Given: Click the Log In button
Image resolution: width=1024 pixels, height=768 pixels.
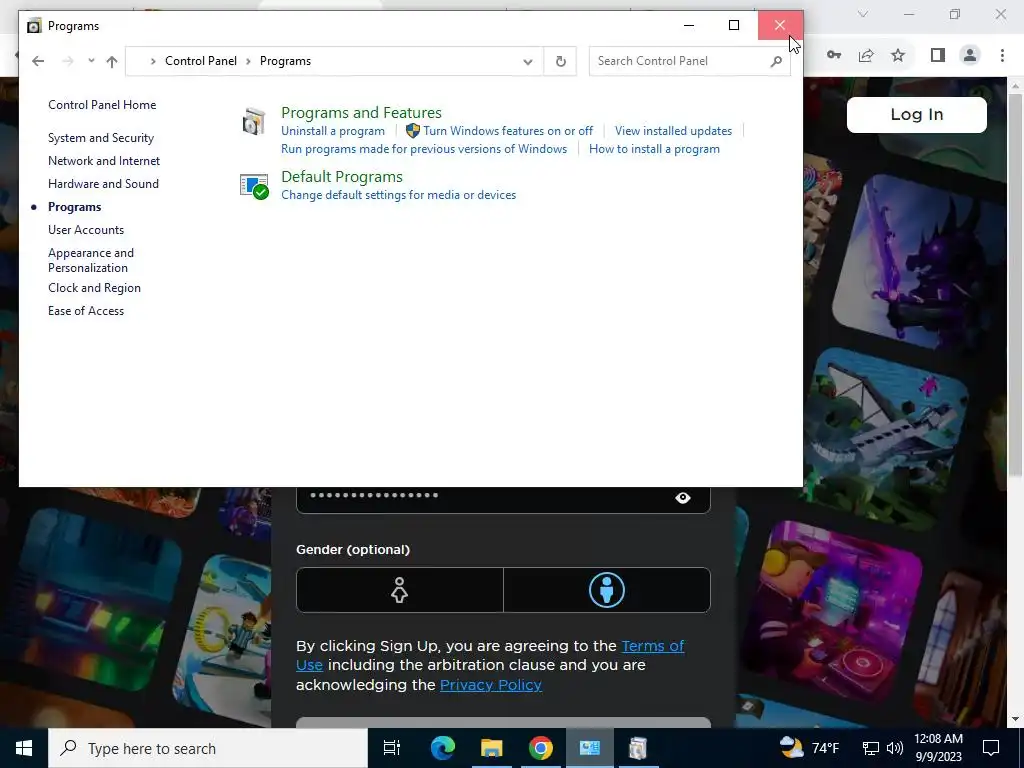Looking at the screenshot, I should (x=916, y=115).
